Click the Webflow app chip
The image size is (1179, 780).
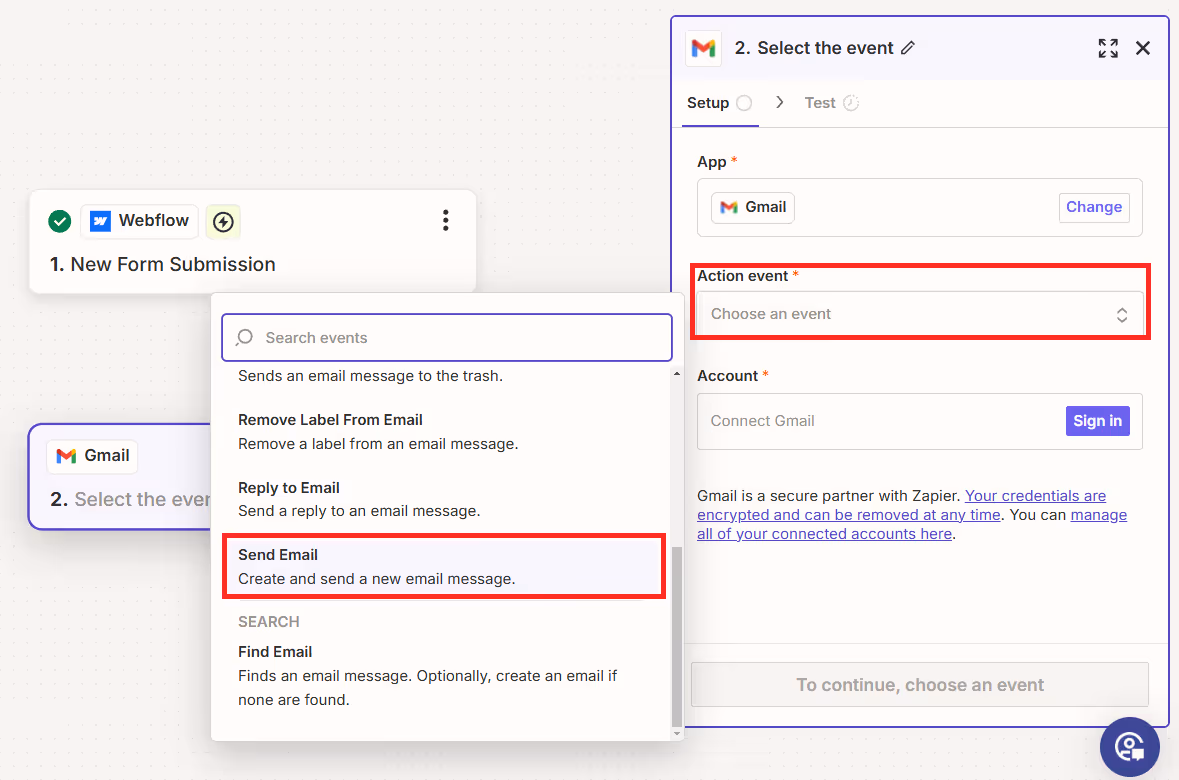click(139, 221)
